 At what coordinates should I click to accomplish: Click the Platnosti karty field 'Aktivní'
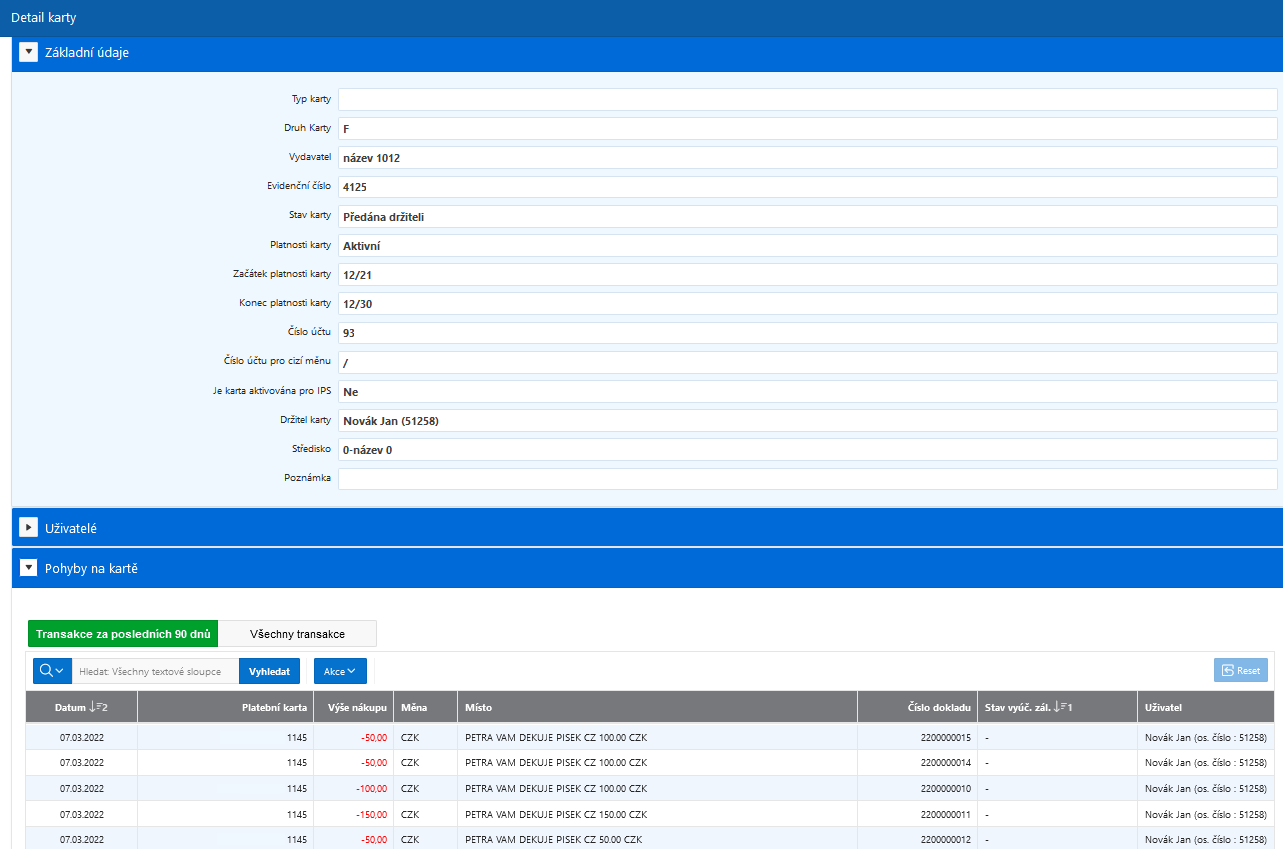808,245
